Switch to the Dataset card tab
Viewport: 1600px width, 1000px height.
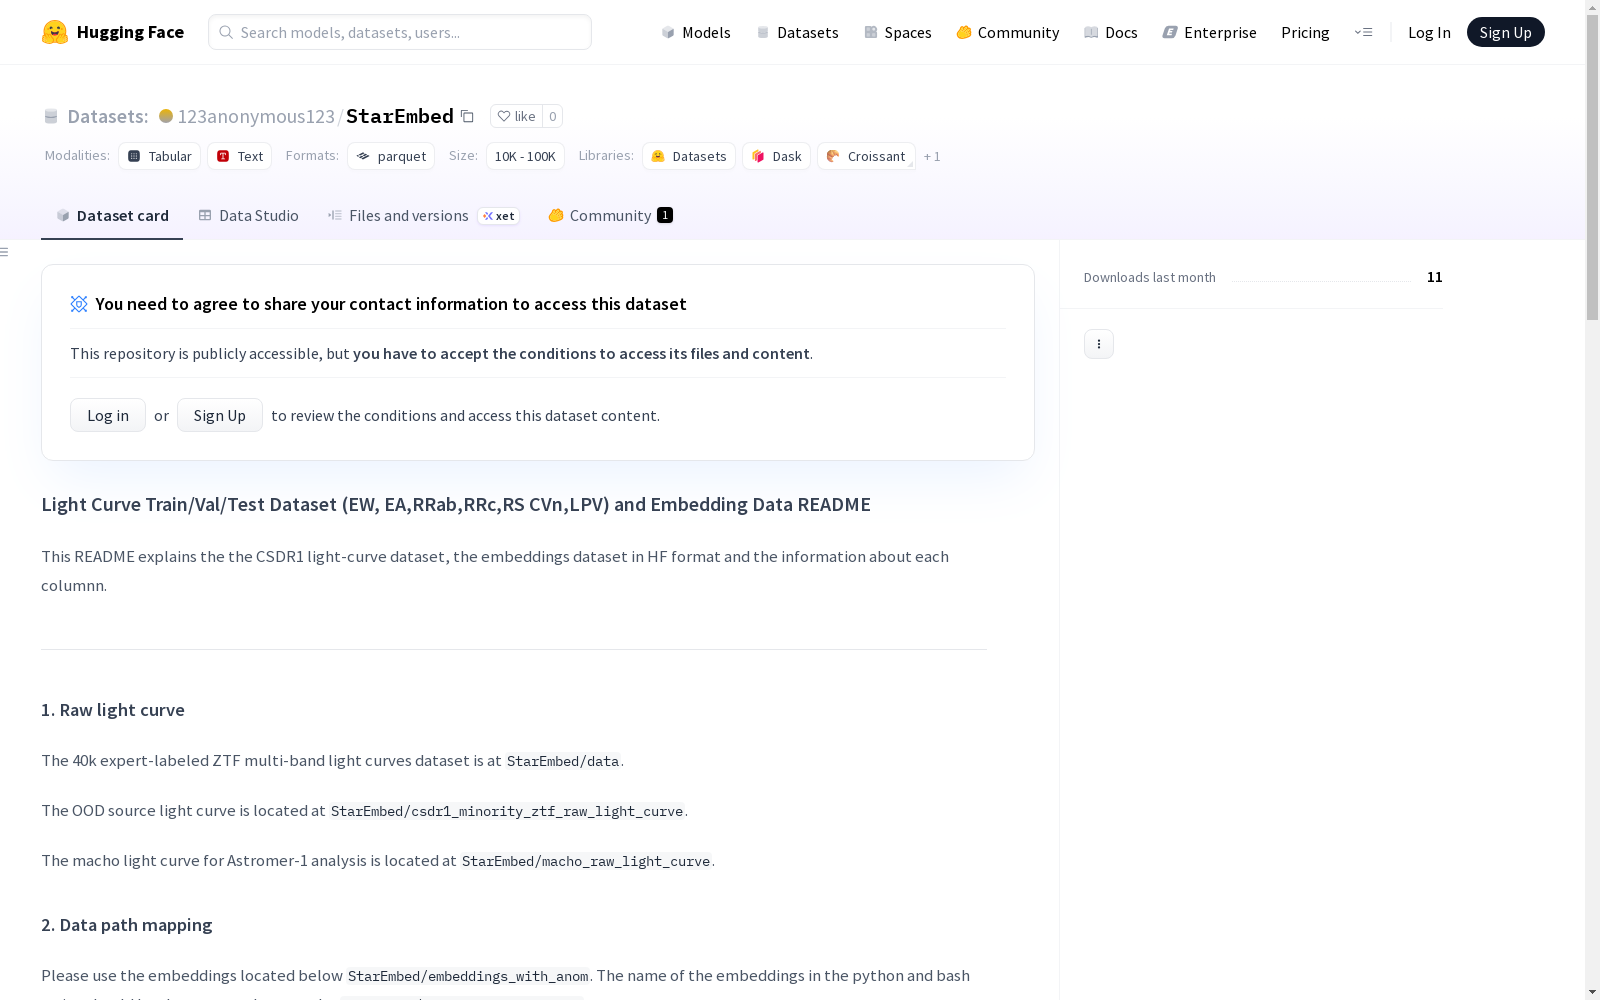[x=112, y=216]
